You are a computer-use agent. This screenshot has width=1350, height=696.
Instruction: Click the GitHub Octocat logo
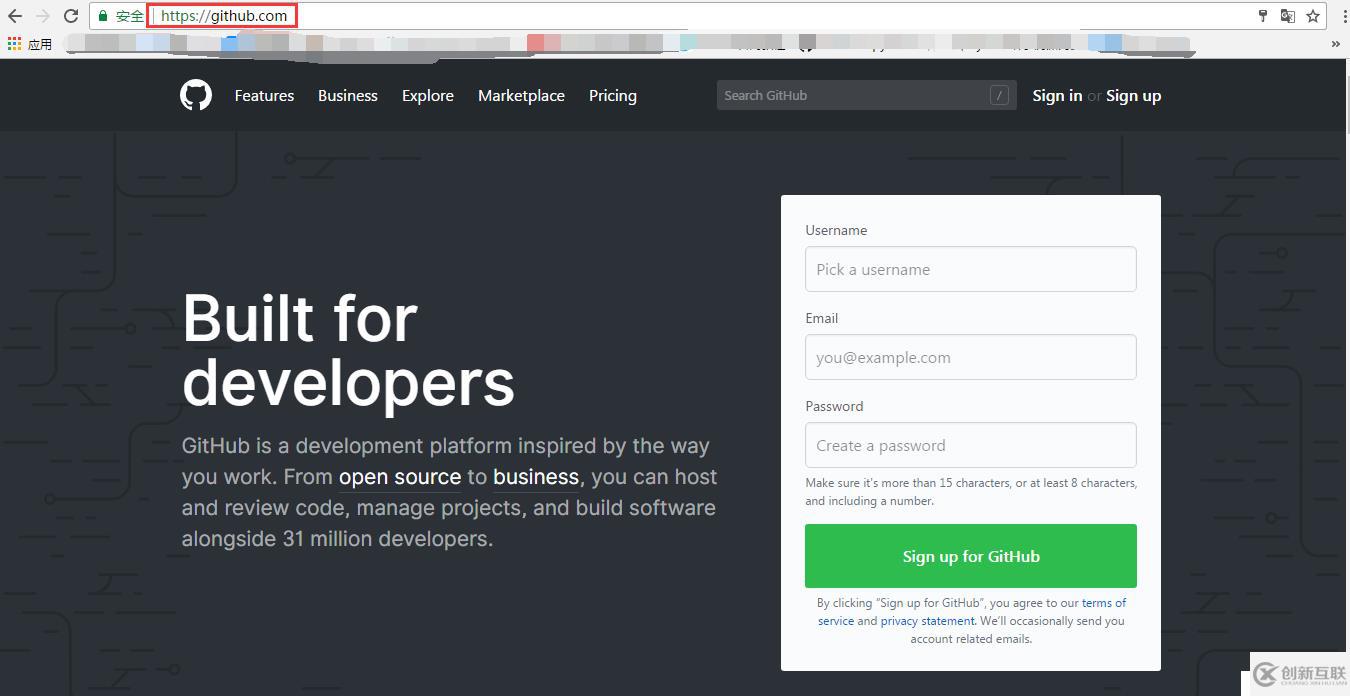[196, 95]
